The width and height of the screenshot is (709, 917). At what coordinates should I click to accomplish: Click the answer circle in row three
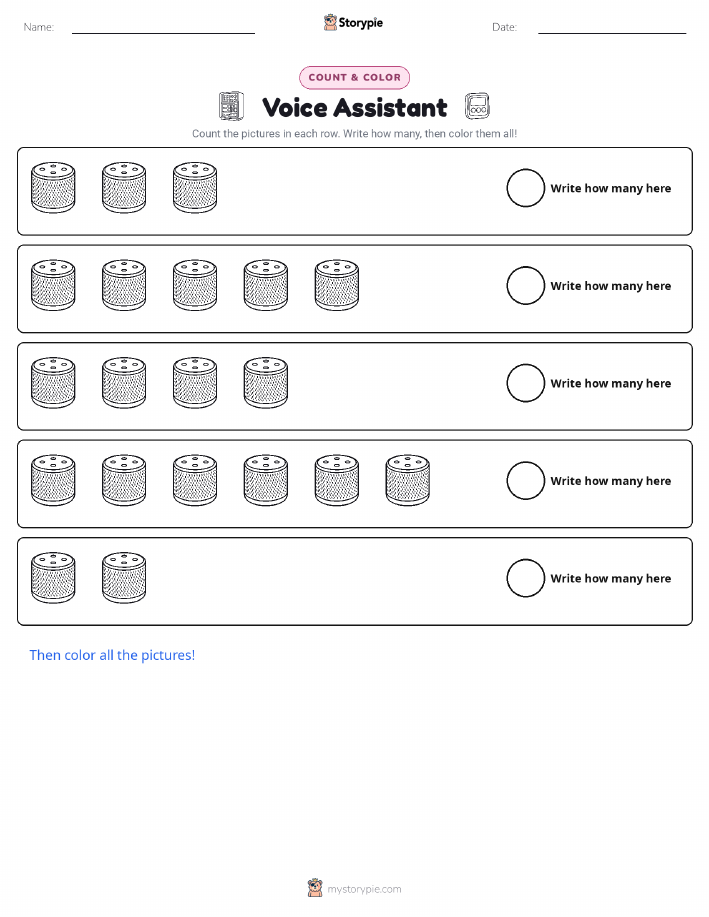tap(525, 383)
